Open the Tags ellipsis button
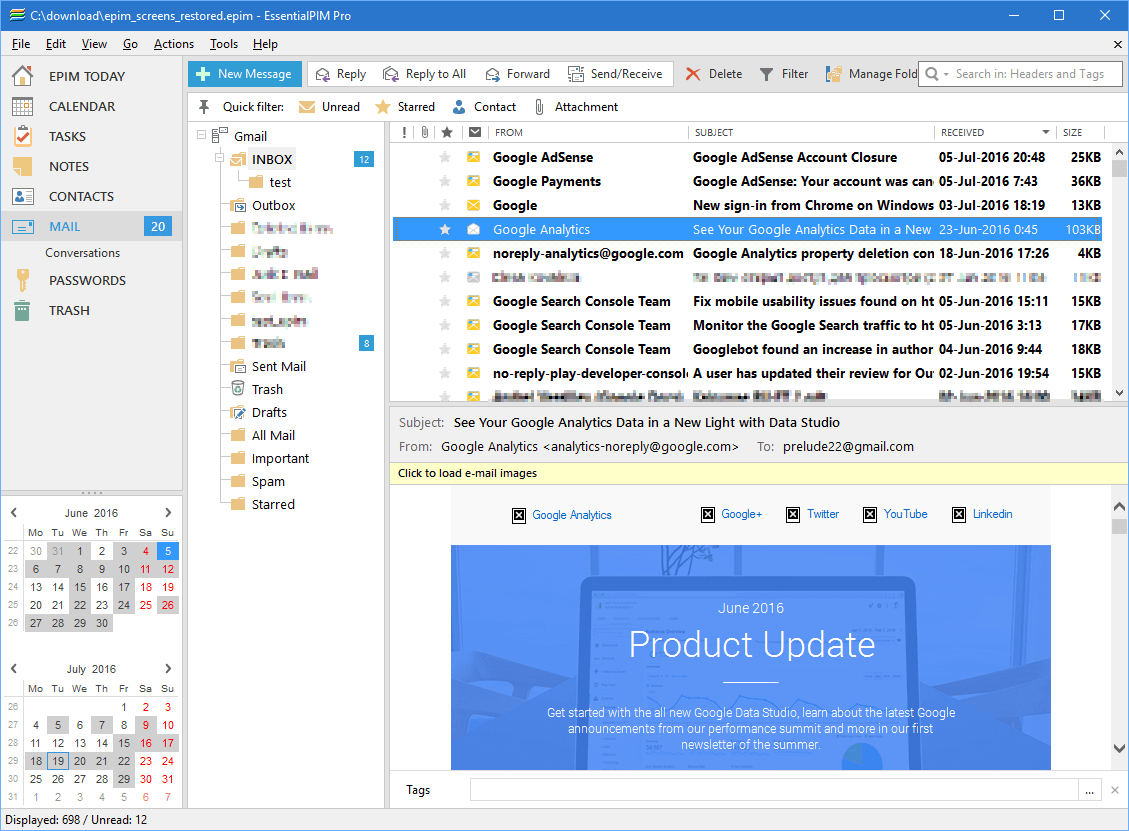Image resolution: width=1129 pixels, height=831 pixels. pyautogui.click(x=1089, y=790)
